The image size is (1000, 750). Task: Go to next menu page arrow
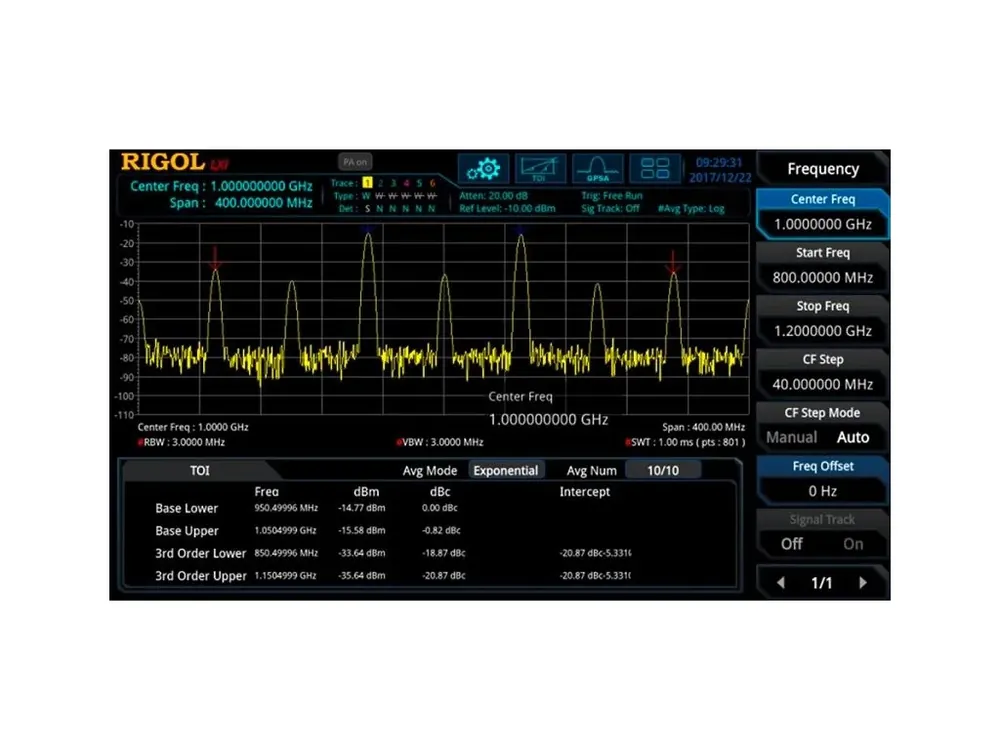click(x=863, y=582)
